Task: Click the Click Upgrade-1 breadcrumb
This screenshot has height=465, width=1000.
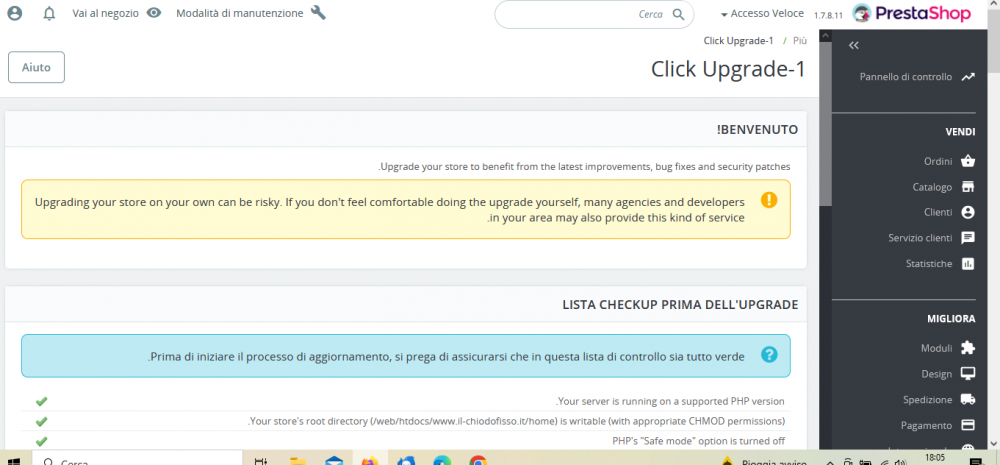Action: (738, 41)
